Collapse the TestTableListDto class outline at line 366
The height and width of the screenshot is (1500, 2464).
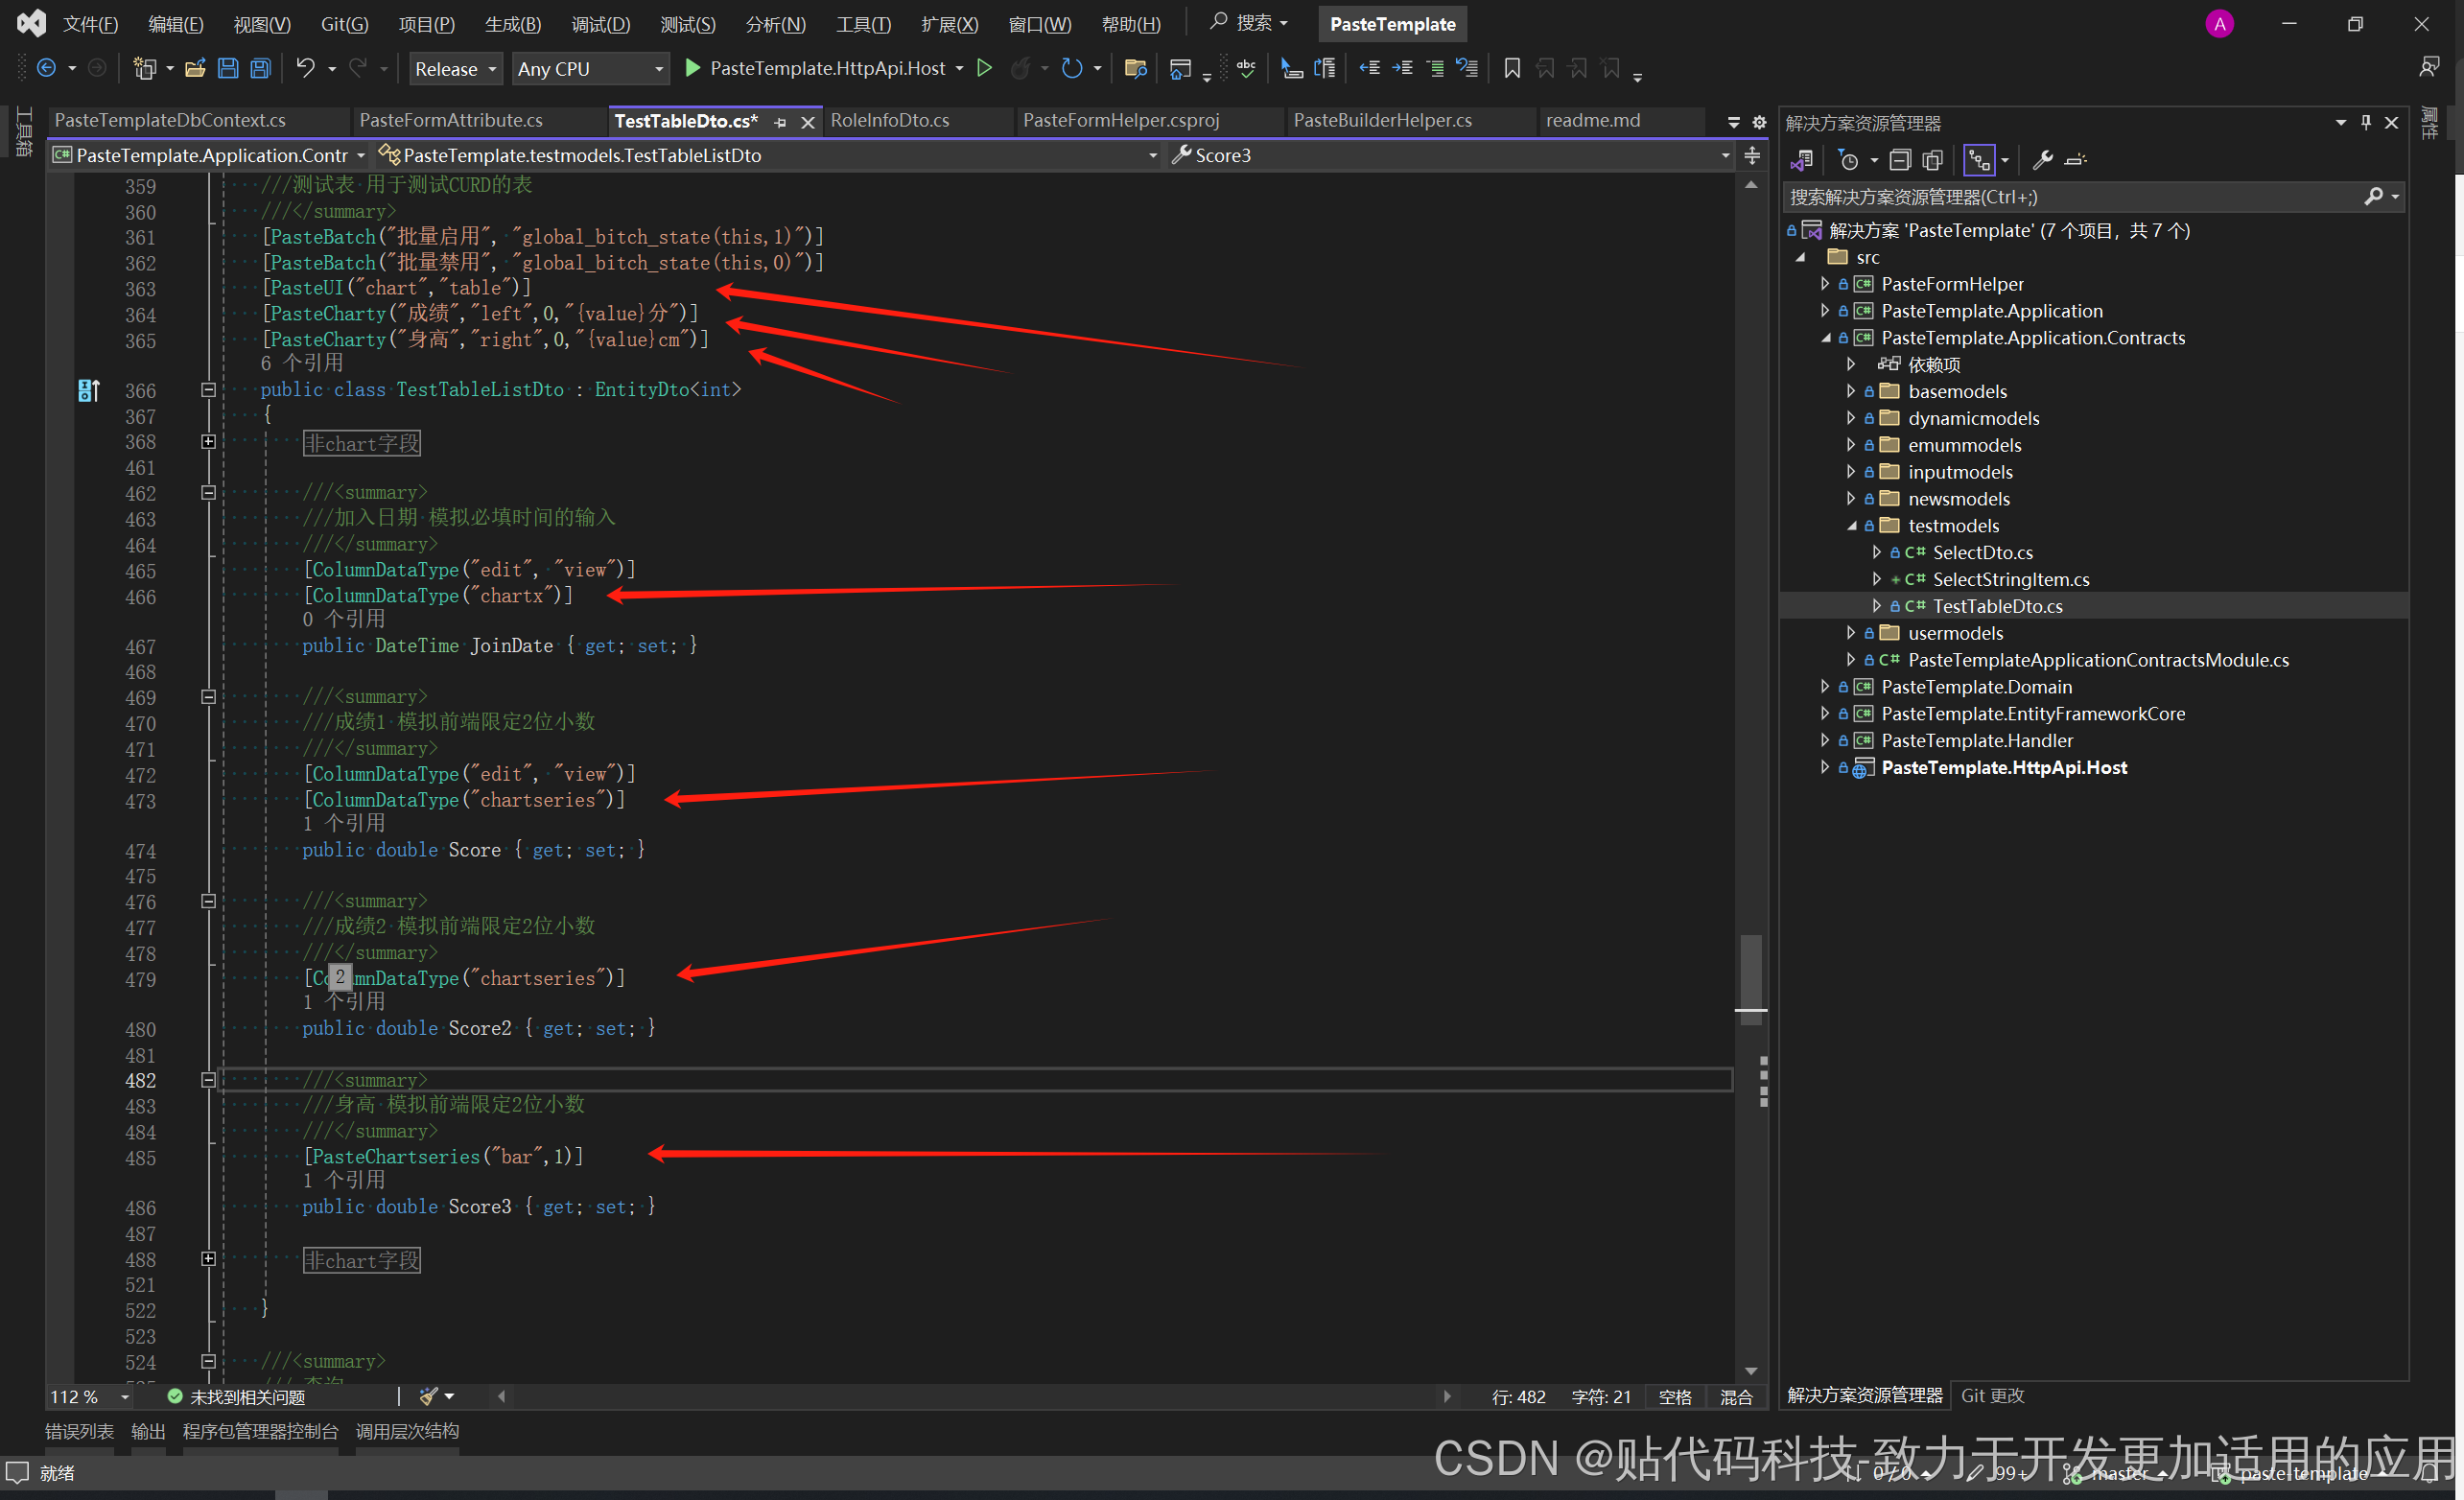point(208,390)
